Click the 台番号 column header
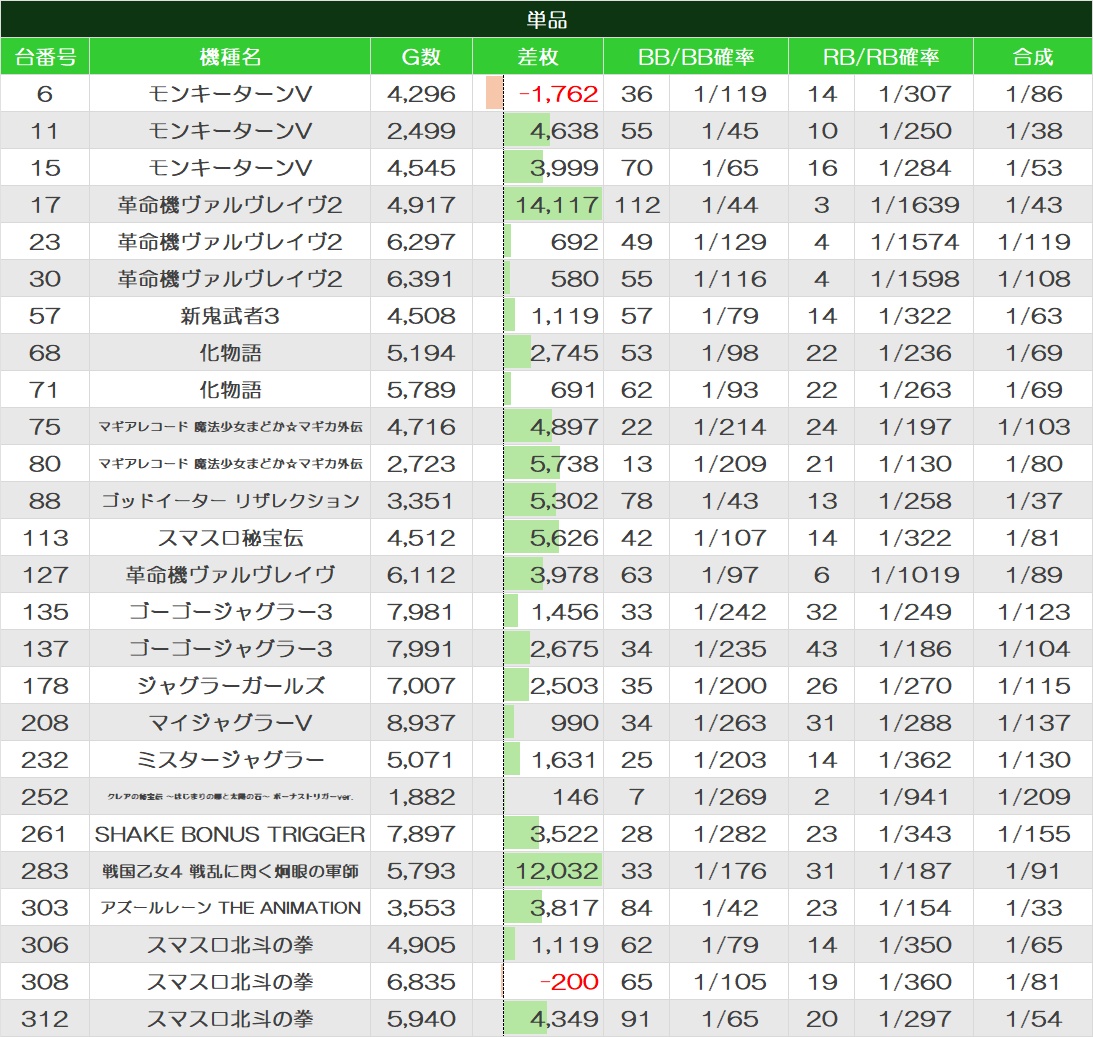 click(x=45, y=56)
